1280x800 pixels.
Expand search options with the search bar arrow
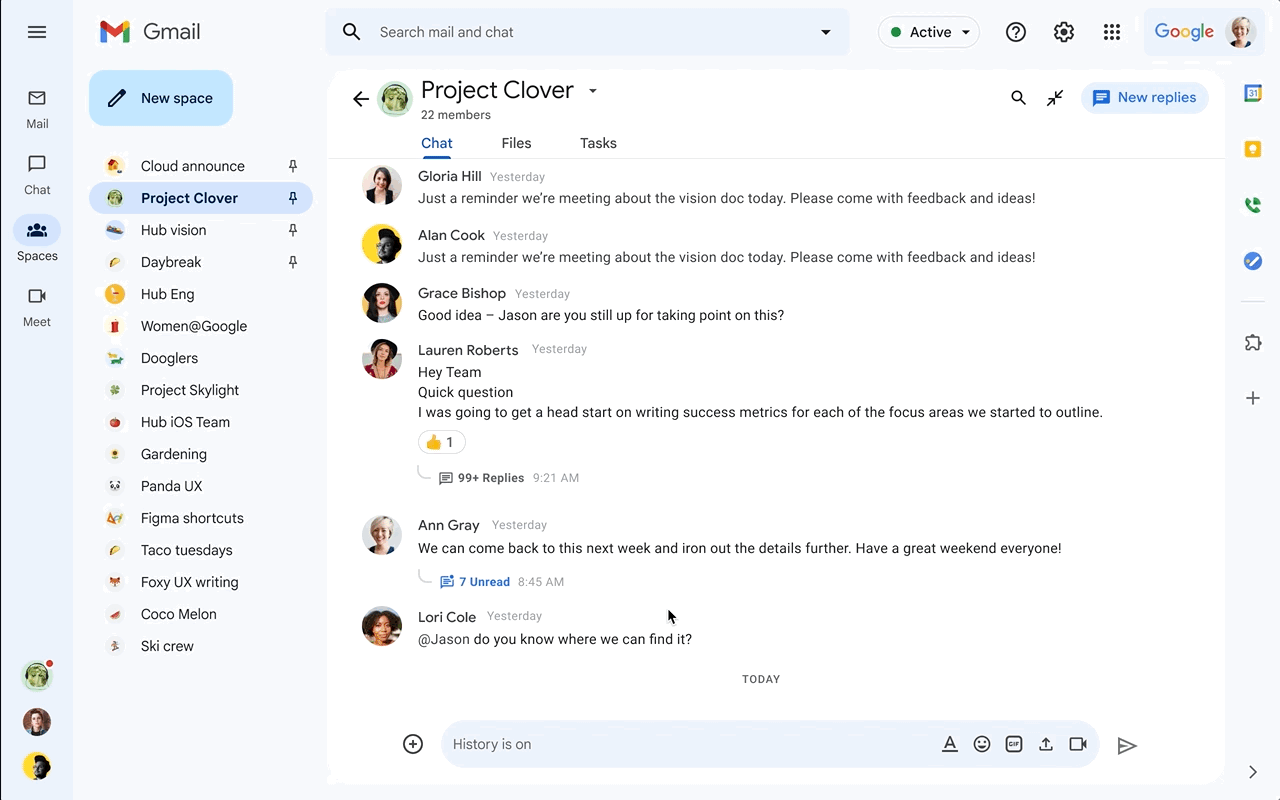825,32
